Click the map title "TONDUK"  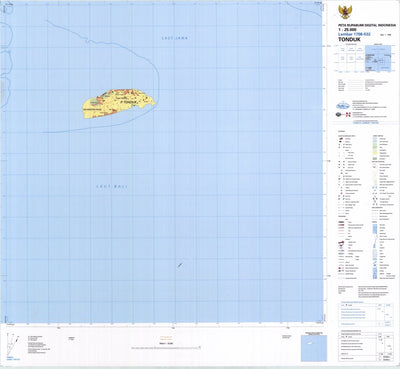[349, 39]
